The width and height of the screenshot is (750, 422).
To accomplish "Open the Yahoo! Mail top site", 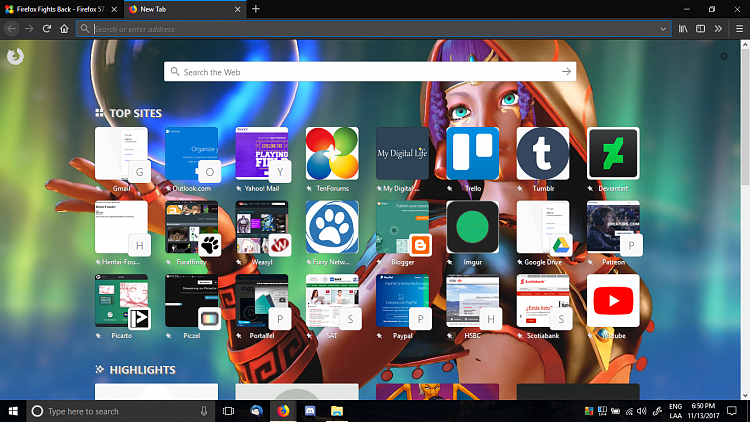I will tap(262, 154).
